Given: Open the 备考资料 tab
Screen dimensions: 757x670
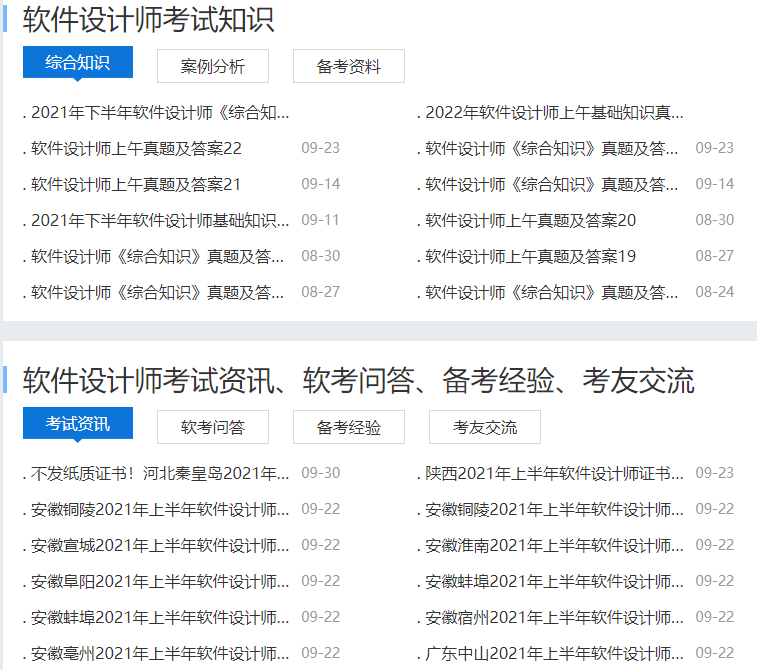Looking at the screenshot, I should click(349, 67).
